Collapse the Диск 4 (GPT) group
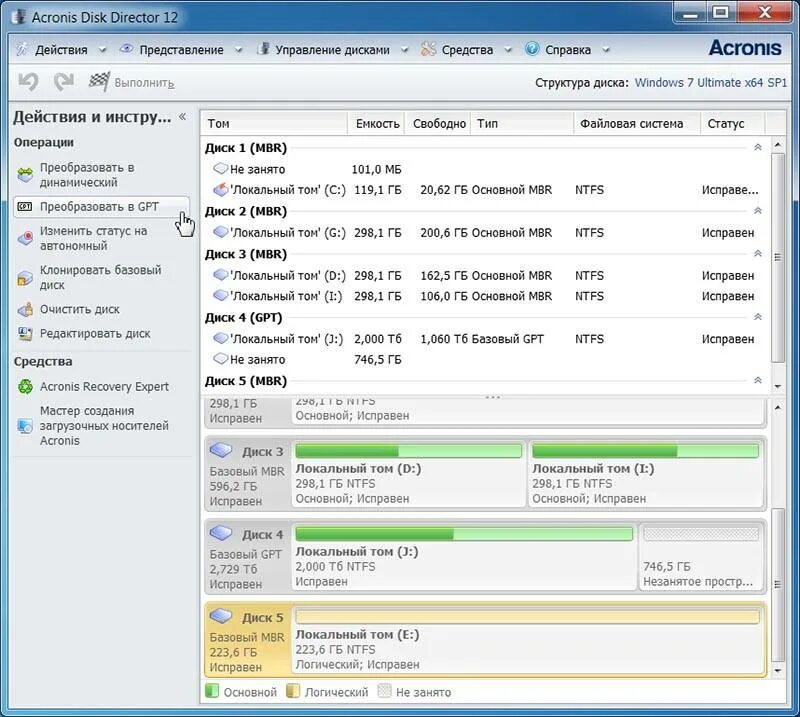Viewport: 800px width, 717px height. pos(758,316)
